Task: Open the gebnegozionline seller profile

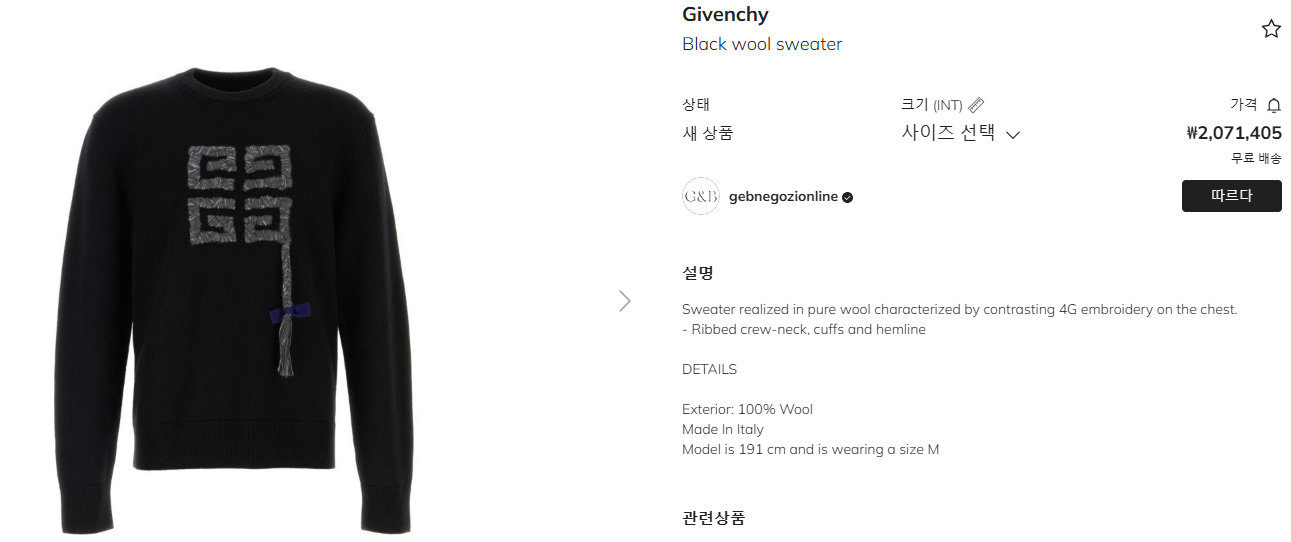Action: pyautogui.click(x=783, y=197)
